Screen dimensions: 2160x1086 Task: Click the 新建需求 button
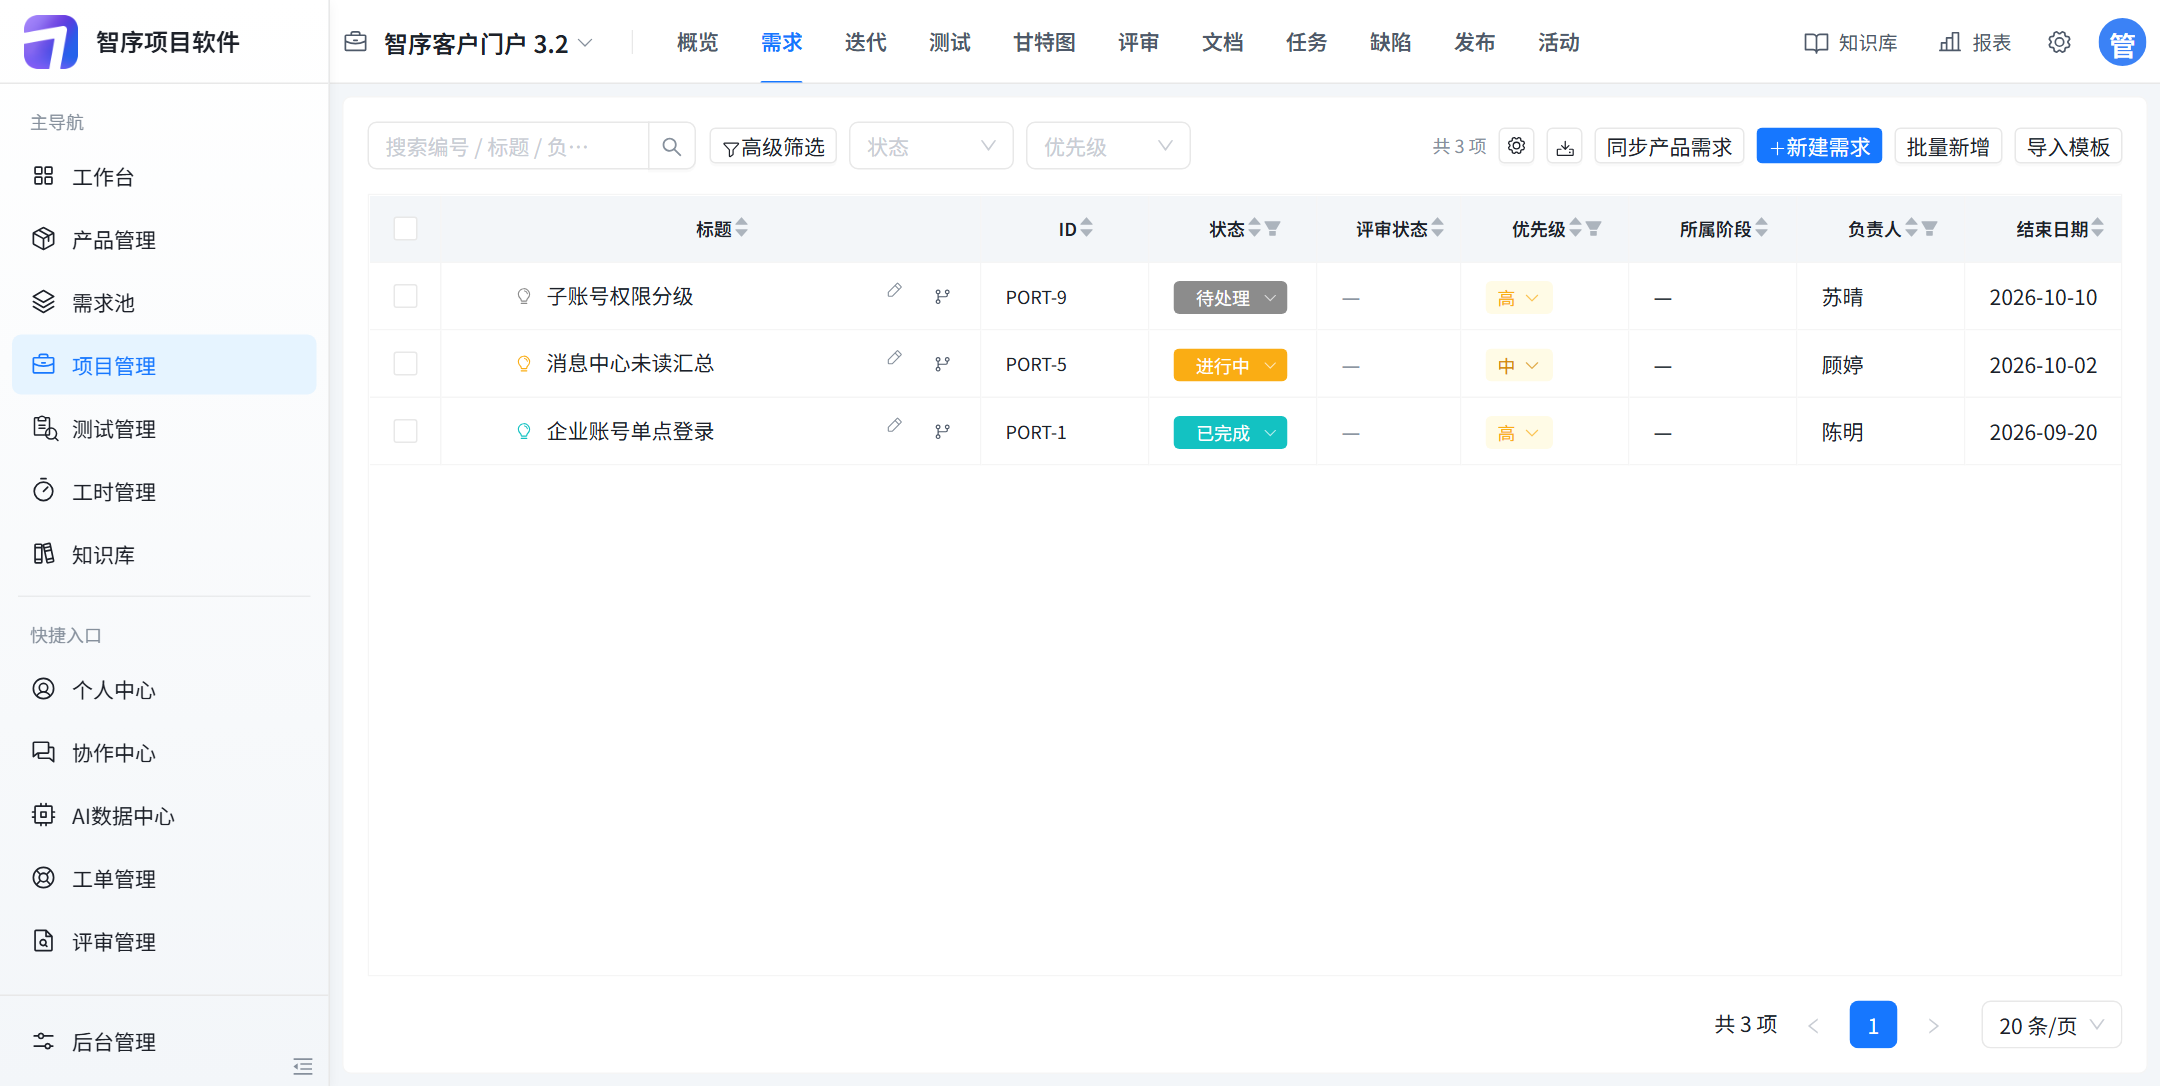click(x=1819, y=147)
